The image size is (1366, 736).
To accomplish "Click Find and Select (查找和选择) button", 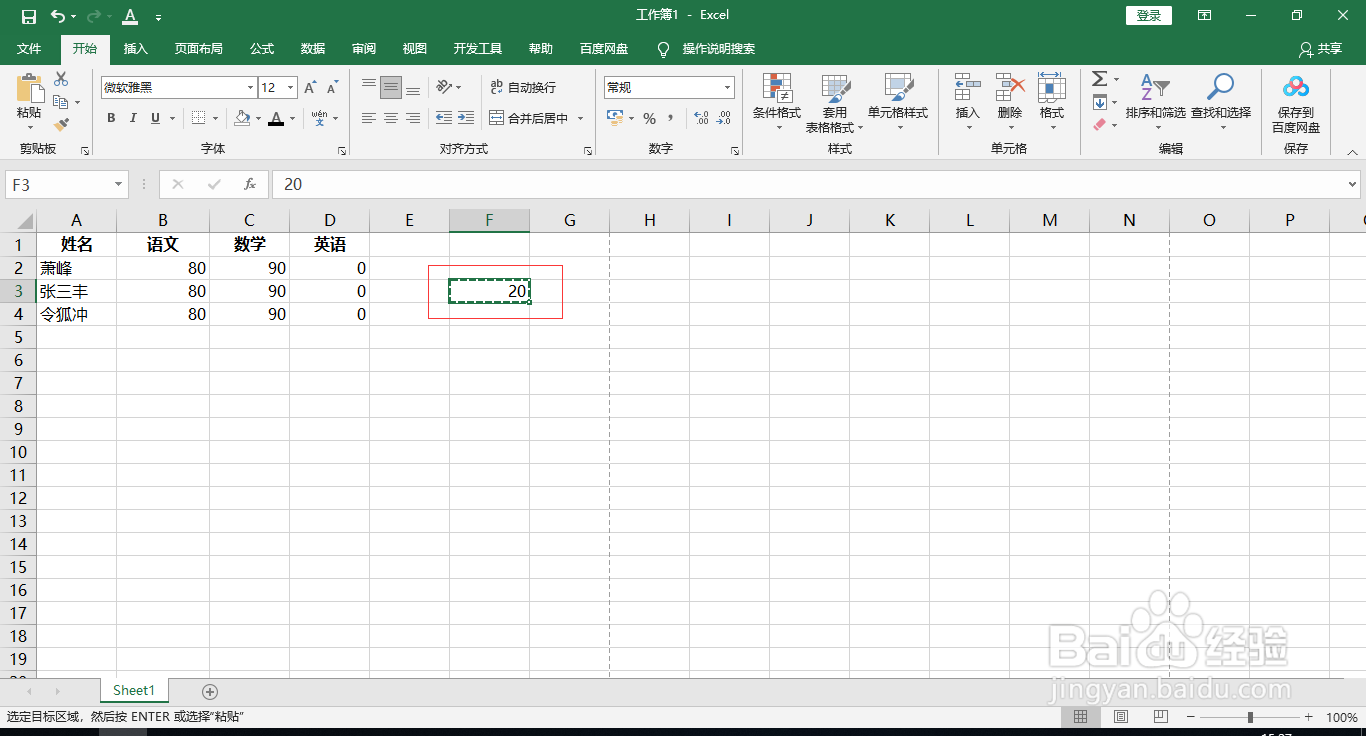I will pyautogui.click(x=1221, y=103).
